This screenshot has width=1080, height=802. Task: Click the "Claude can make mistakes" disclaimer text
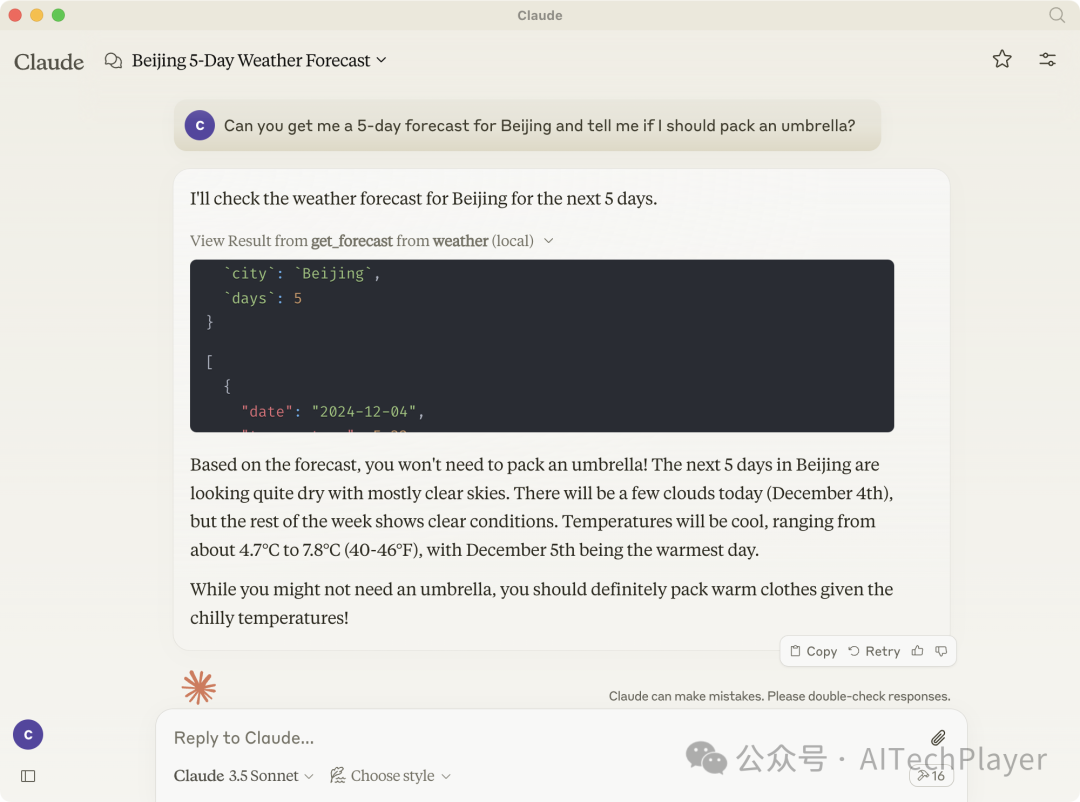pyautogui.click(x=779, y=696)
